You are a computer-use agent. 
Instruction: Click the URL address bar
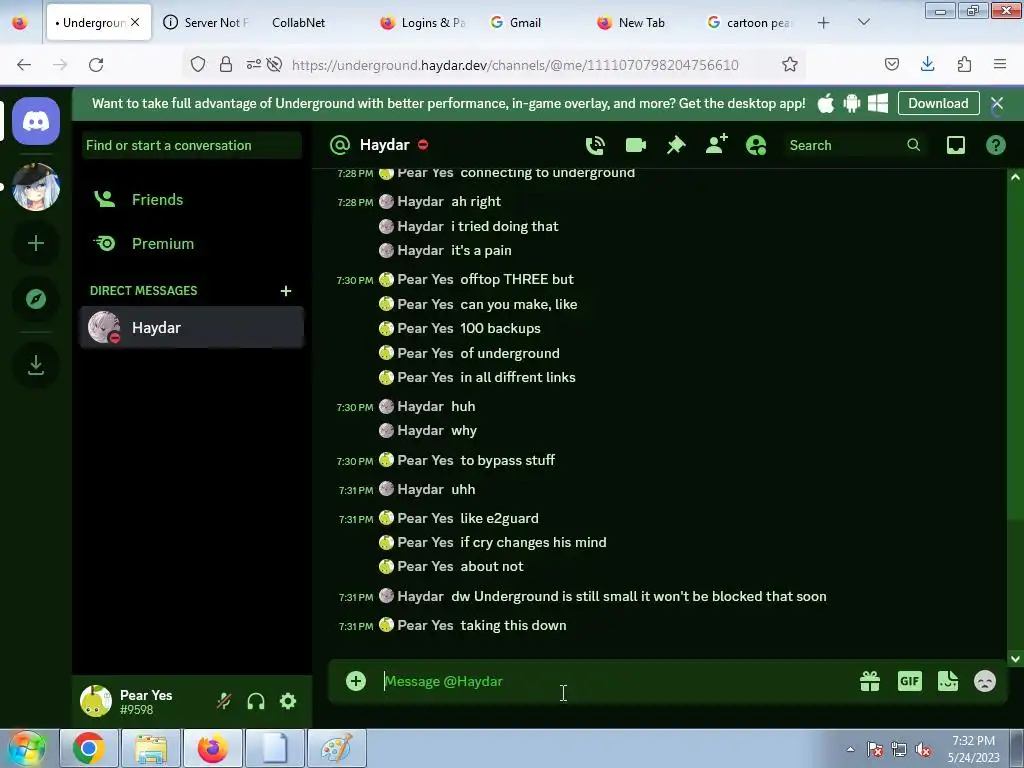(516, 65)
